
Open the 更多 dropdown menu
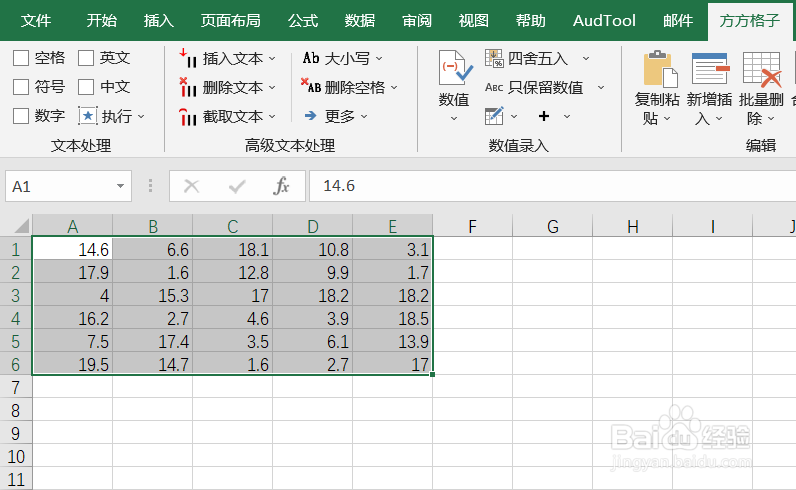[x=364, y=116]
